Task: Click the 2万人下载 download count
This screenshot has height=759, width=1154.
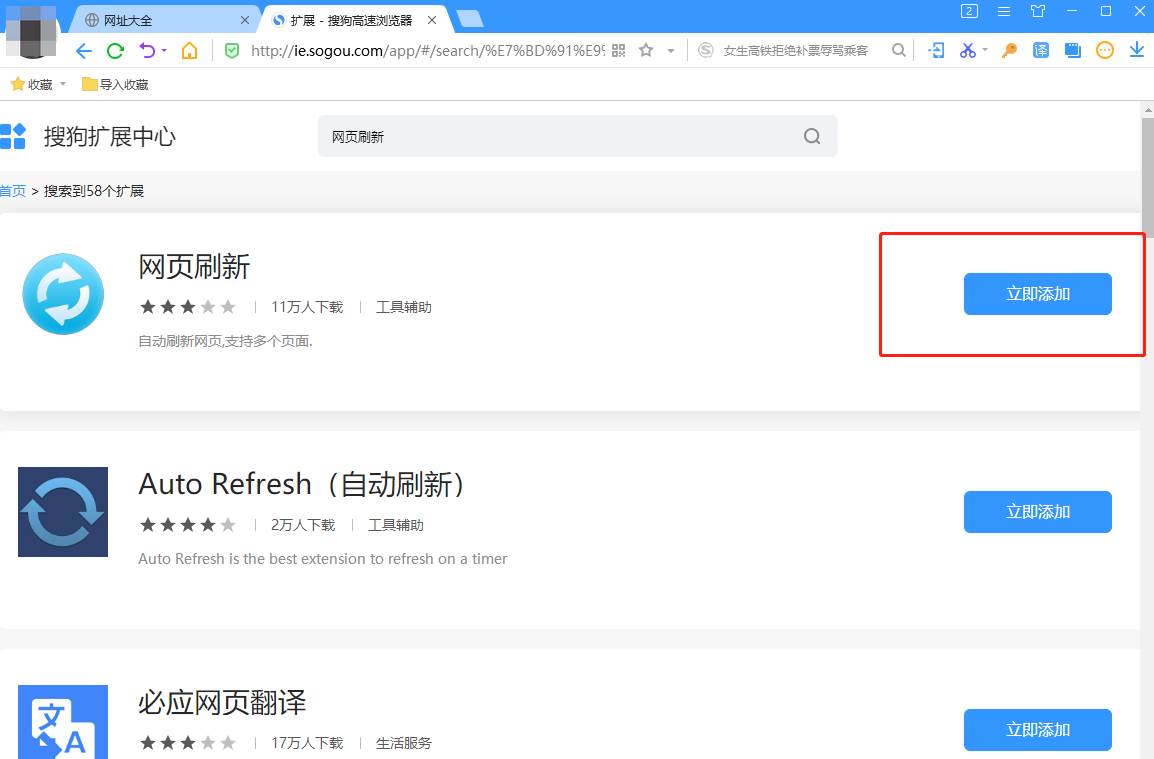Action: (x=302, y=525)
